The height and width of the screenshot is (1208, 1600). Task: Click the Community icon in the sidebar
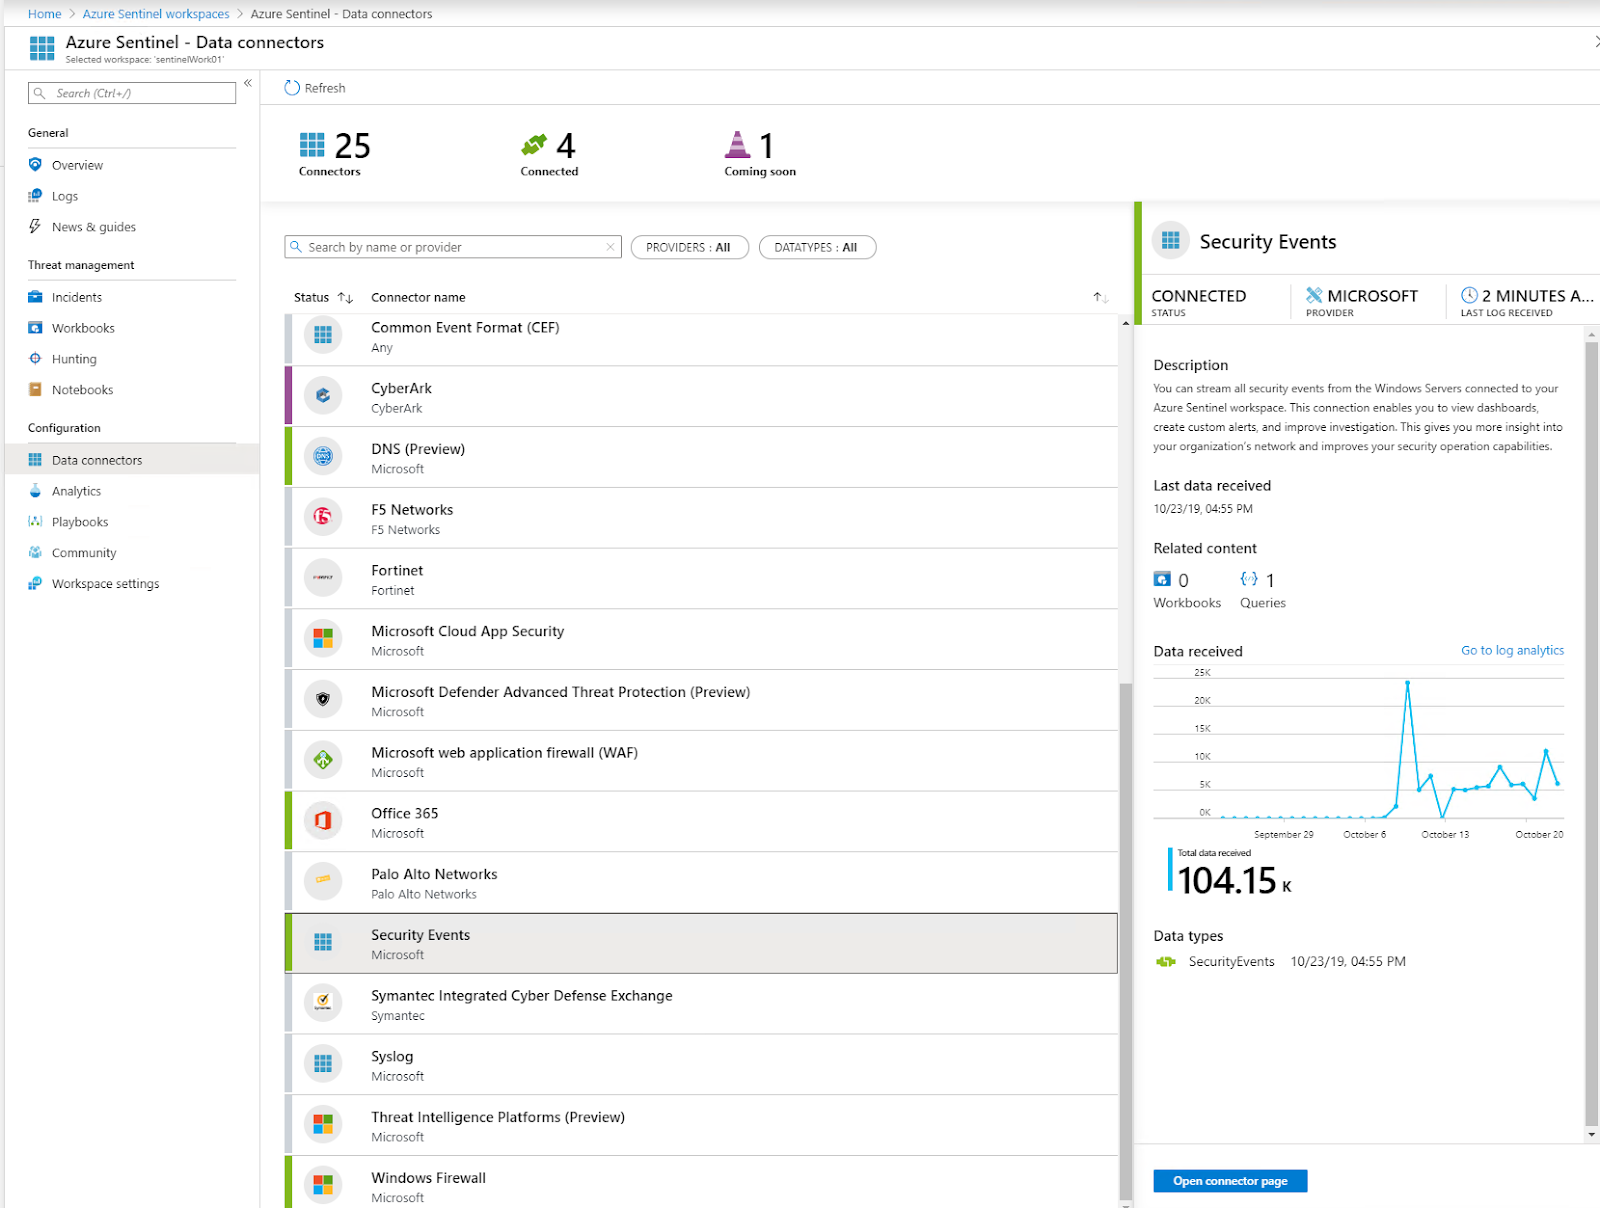pyautogui.click(x=35, y=553)
